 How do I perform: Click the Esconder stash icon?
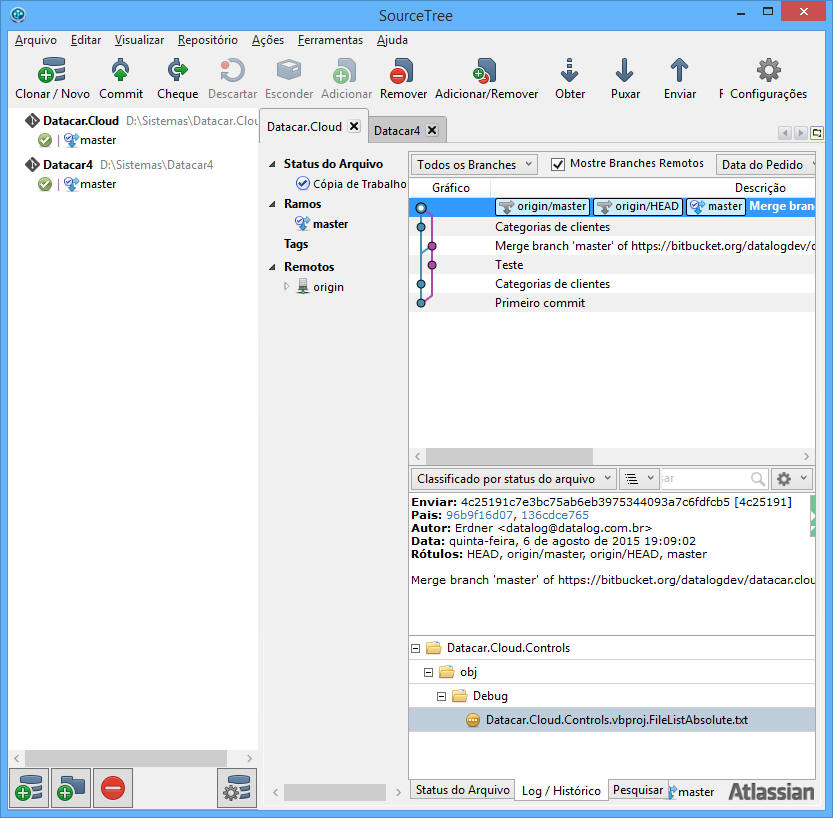coord(289,71)
